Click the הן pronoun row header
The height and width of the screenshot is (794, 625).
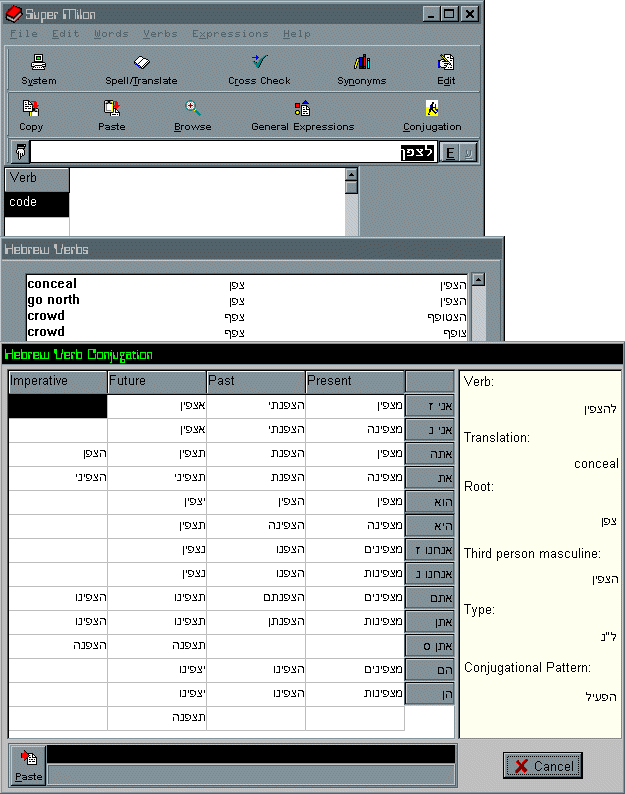pyautogui.click(x=429, y=695)
